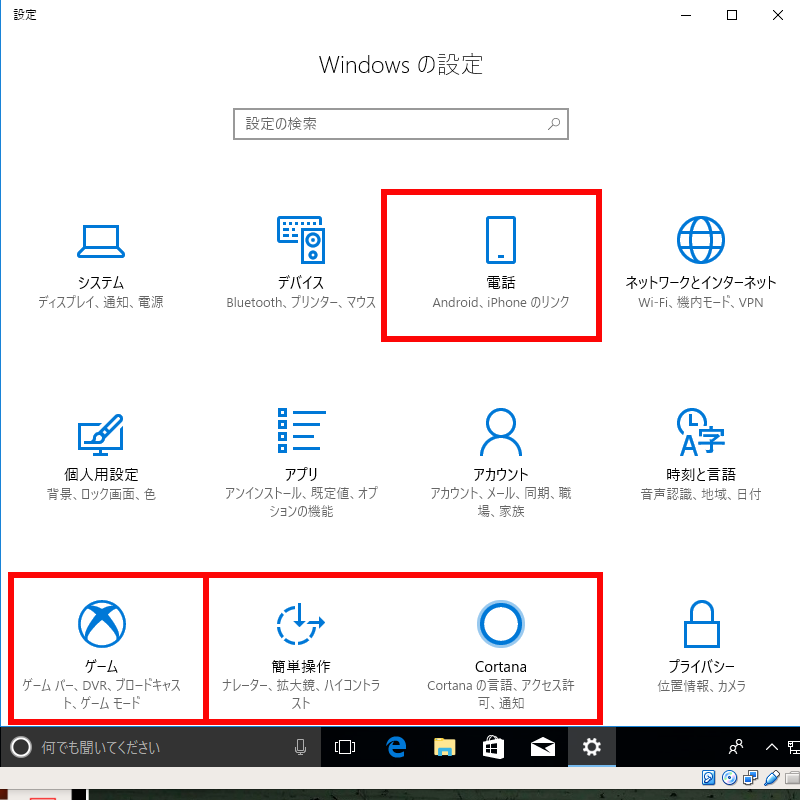800x800 pixels.
Task: Select the 電話 phone icon
Action: point(500,240)
